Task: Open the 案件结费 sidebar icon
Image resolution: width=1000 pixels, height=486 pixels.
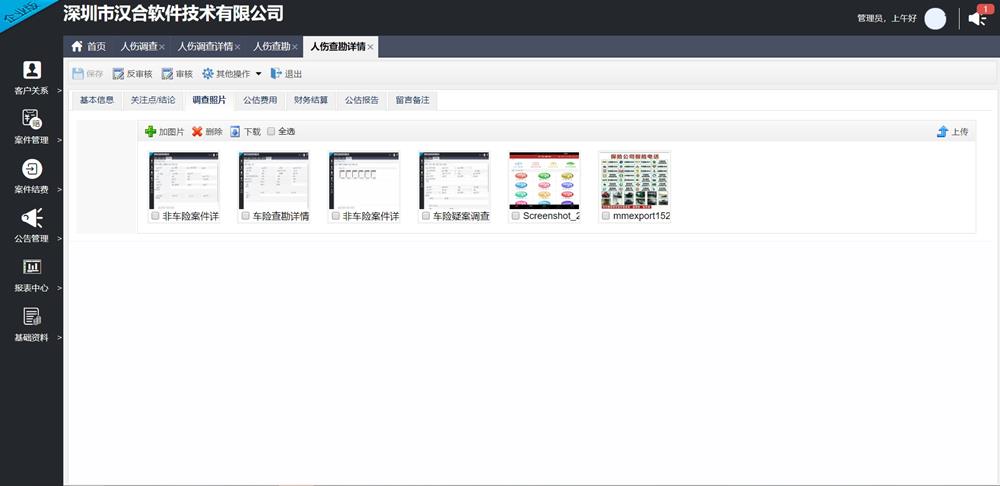Action: point(32,168)
